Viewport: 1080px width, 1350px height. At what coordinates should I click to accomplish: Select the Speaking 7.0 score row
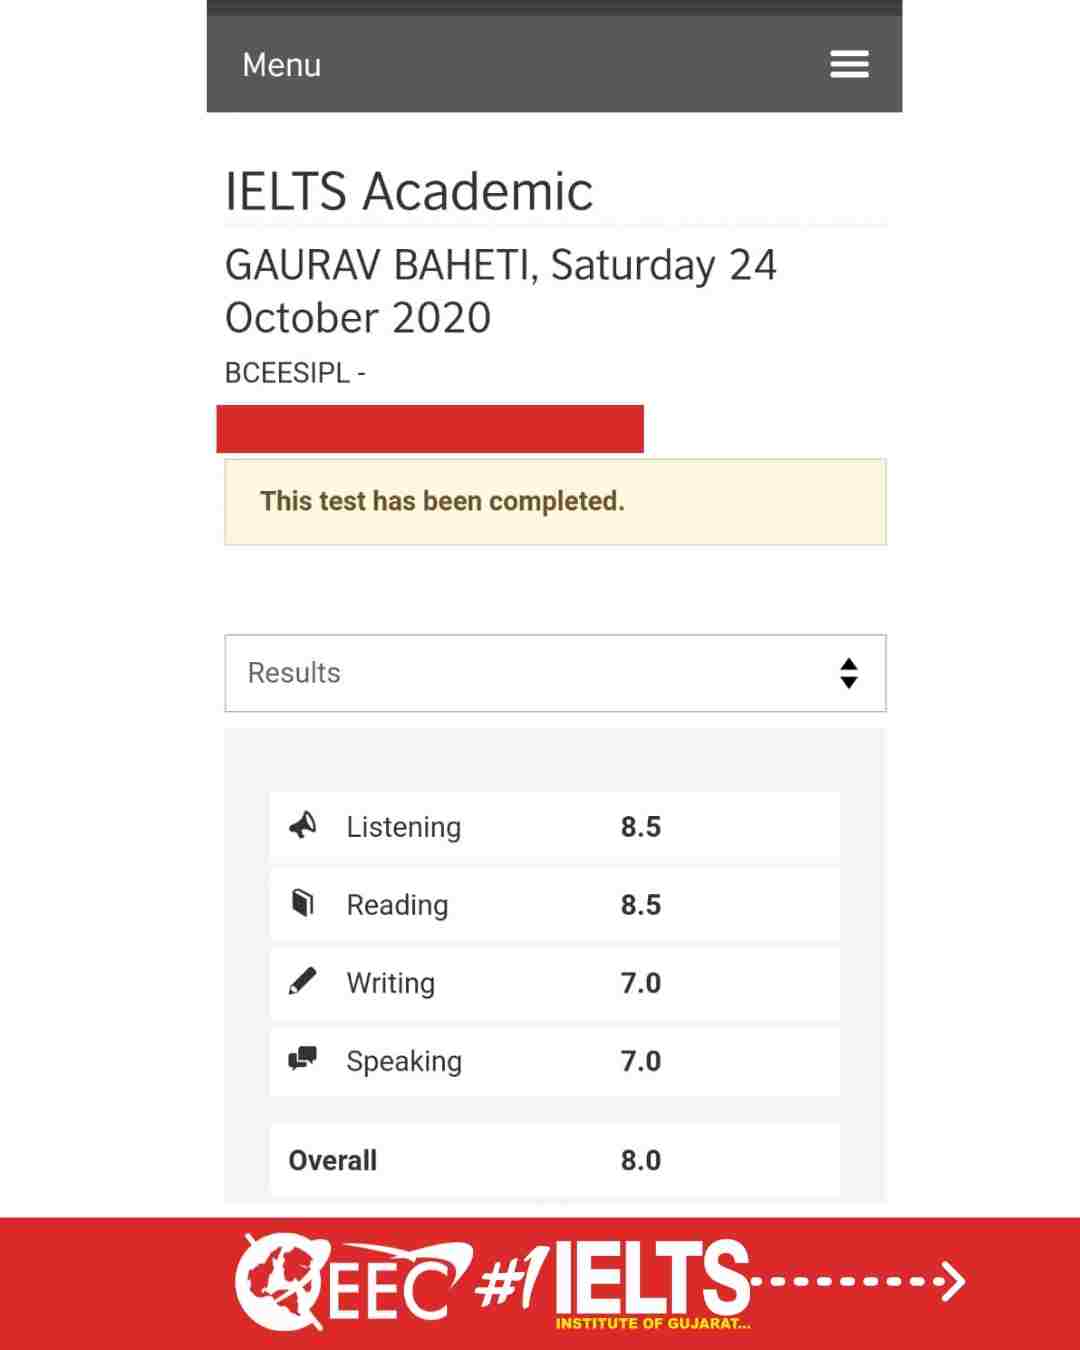coord(555,1061)
